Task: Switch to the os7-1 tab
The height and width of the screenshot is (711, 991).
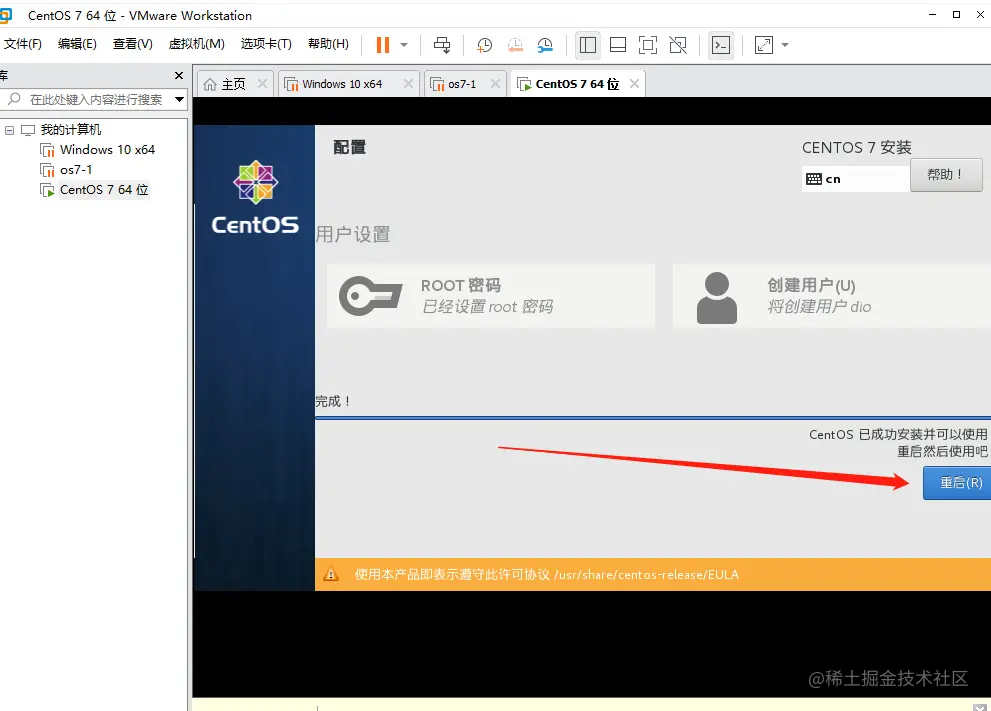Action: [462, 84]
